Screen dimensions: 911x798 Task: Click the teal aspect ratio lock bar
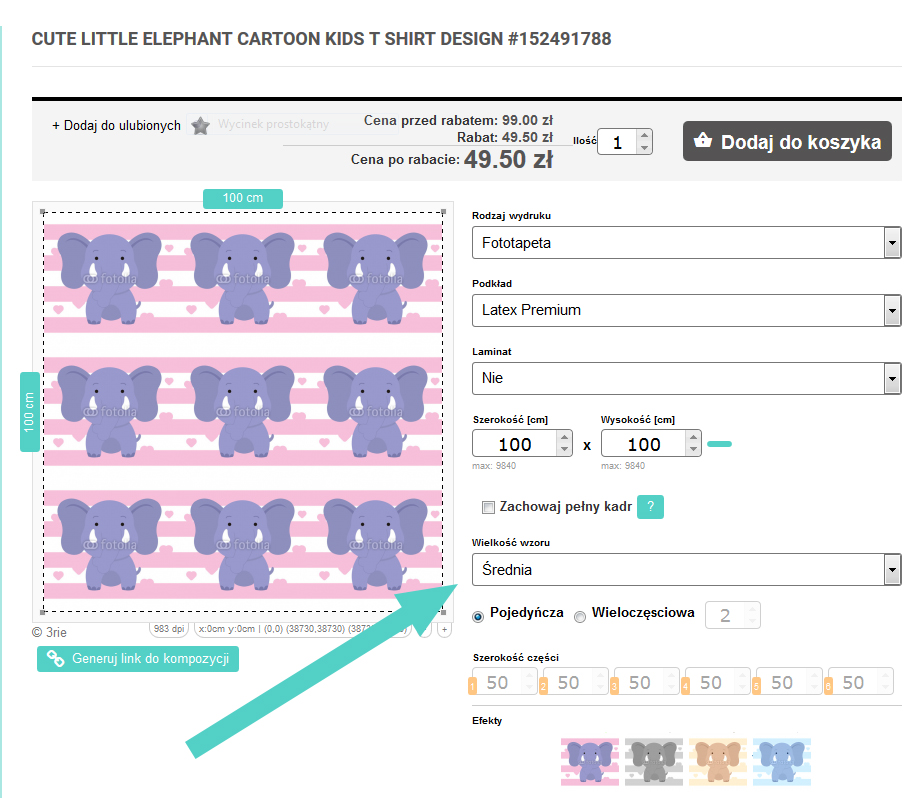click(x=719, y=444)
